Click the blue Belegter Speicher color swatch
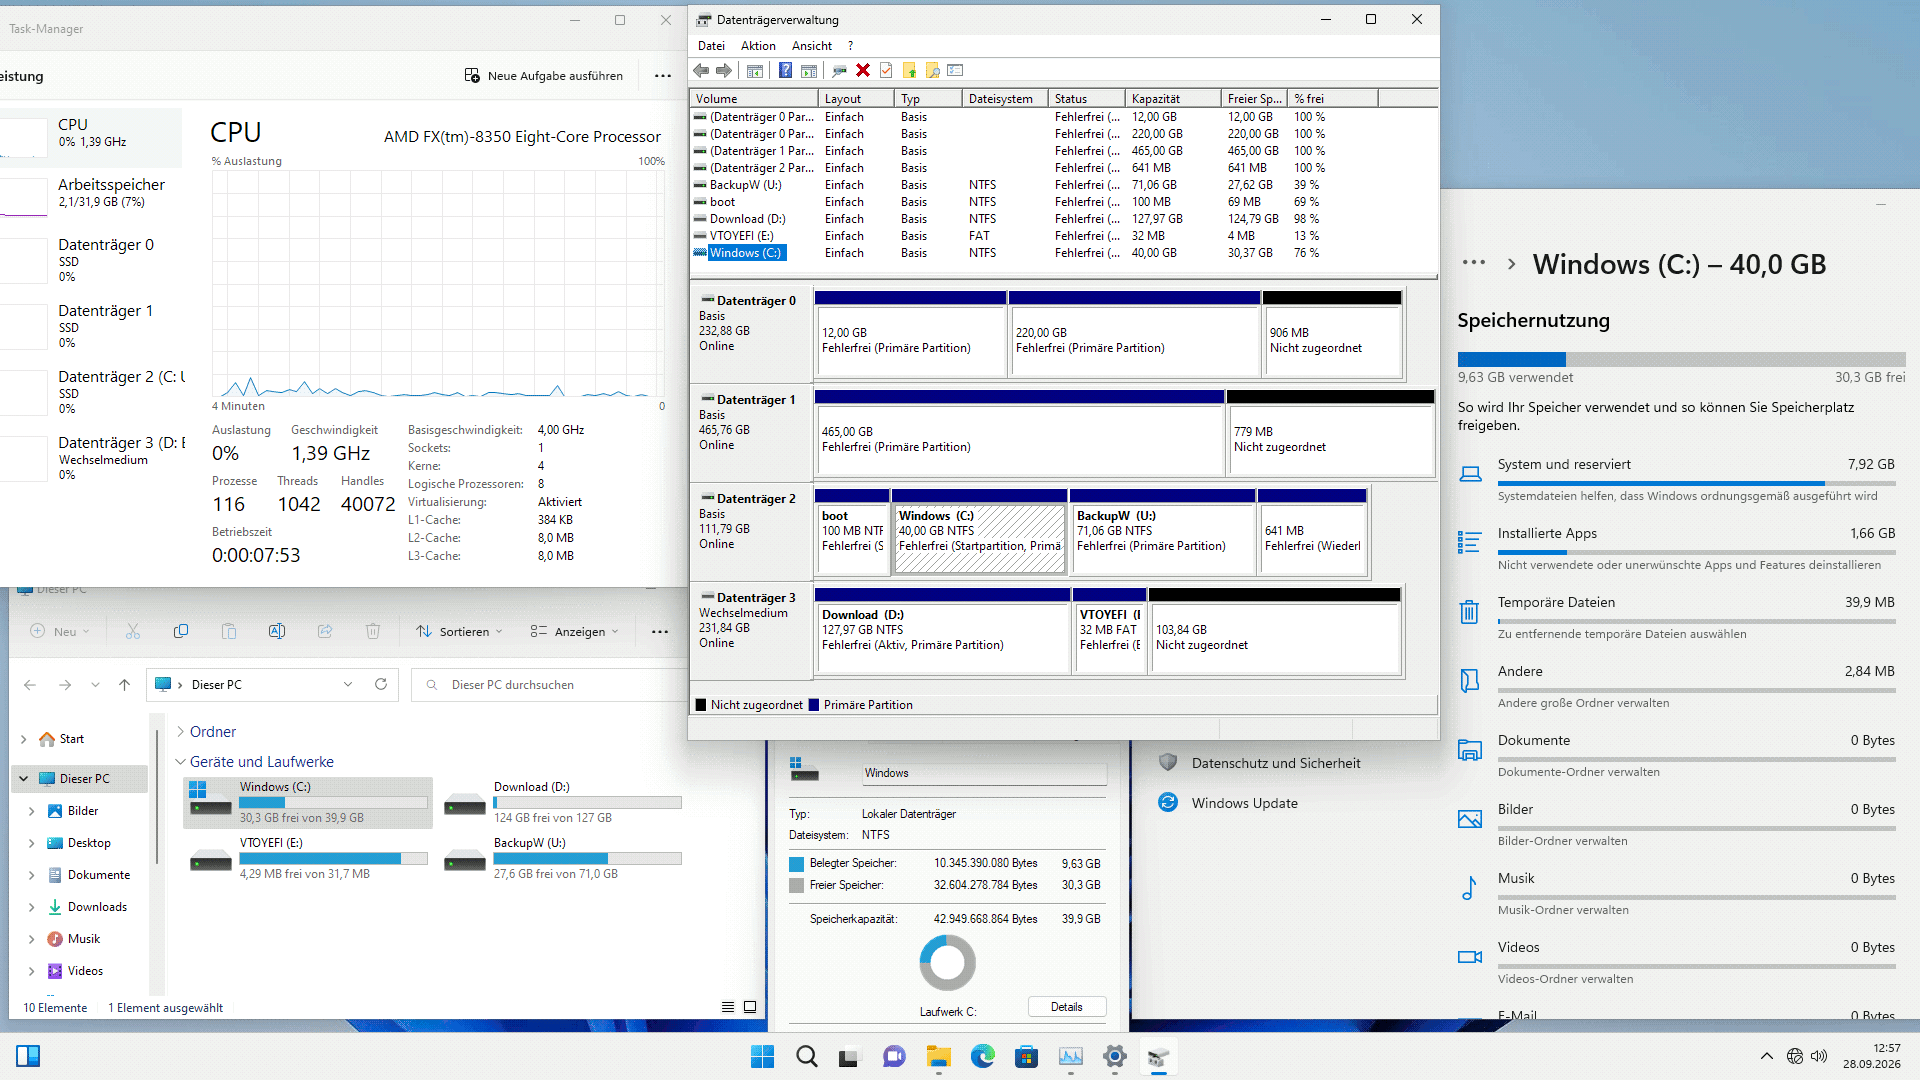The width and height of the screenshot is (1920, 1080). coord(796,864)
